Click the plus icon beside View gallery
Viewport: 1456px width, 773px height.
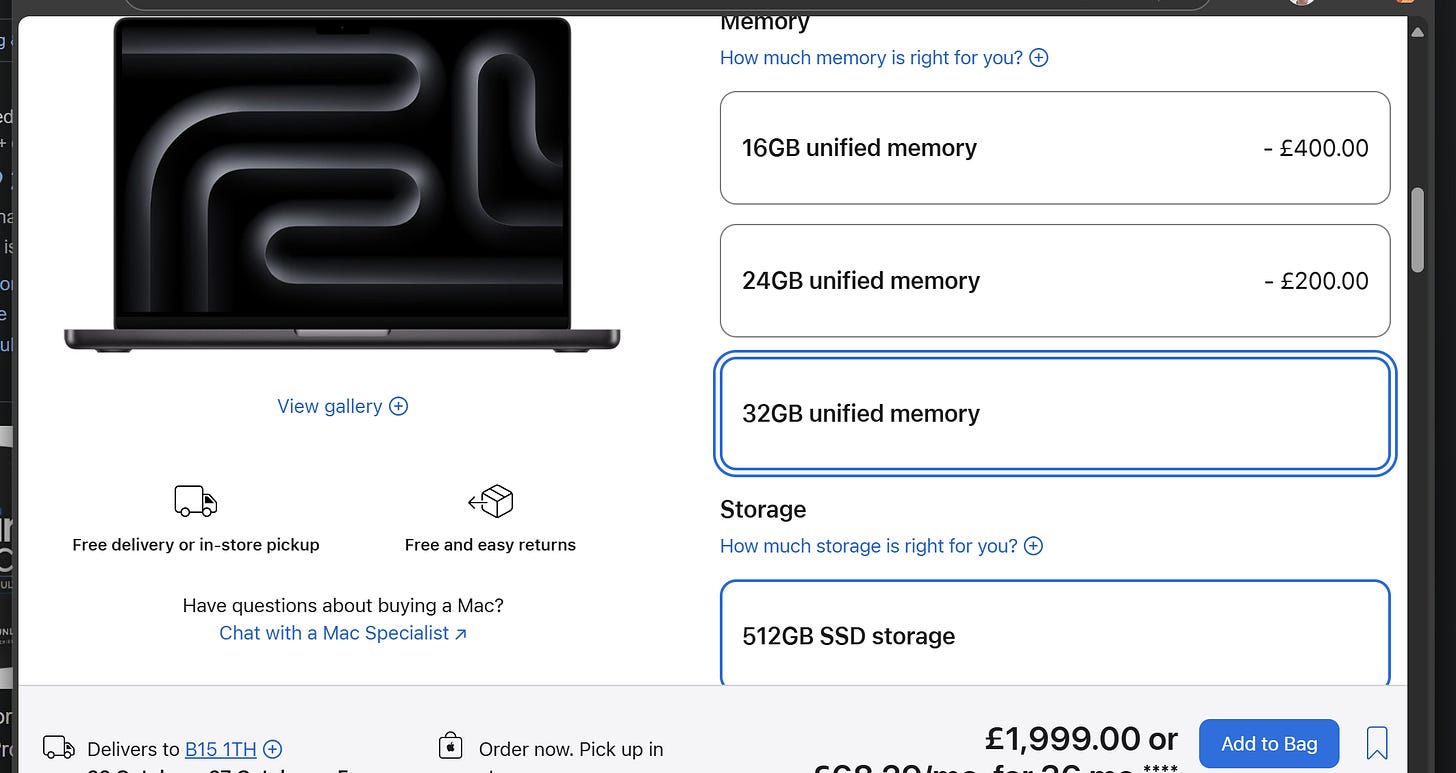coord(398,406)
